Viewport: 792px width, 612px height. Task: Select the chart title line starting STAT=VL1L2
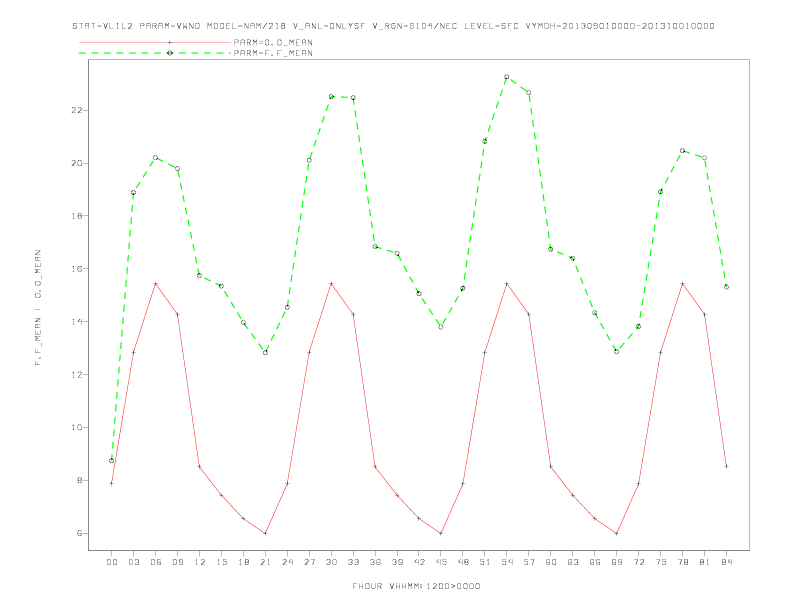(393, 26)
